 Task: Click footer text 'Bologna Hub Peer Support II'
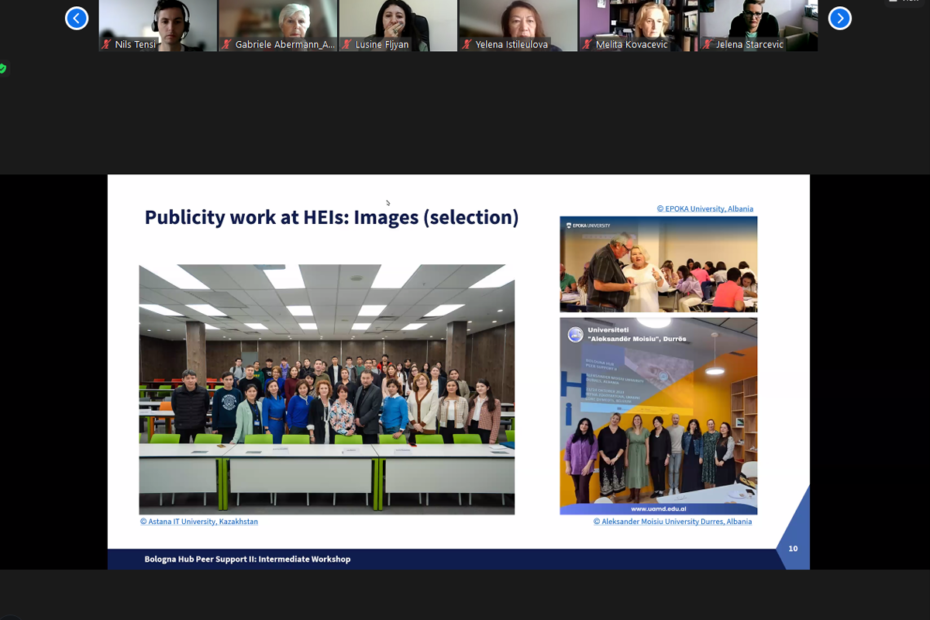tap(247, 559)
